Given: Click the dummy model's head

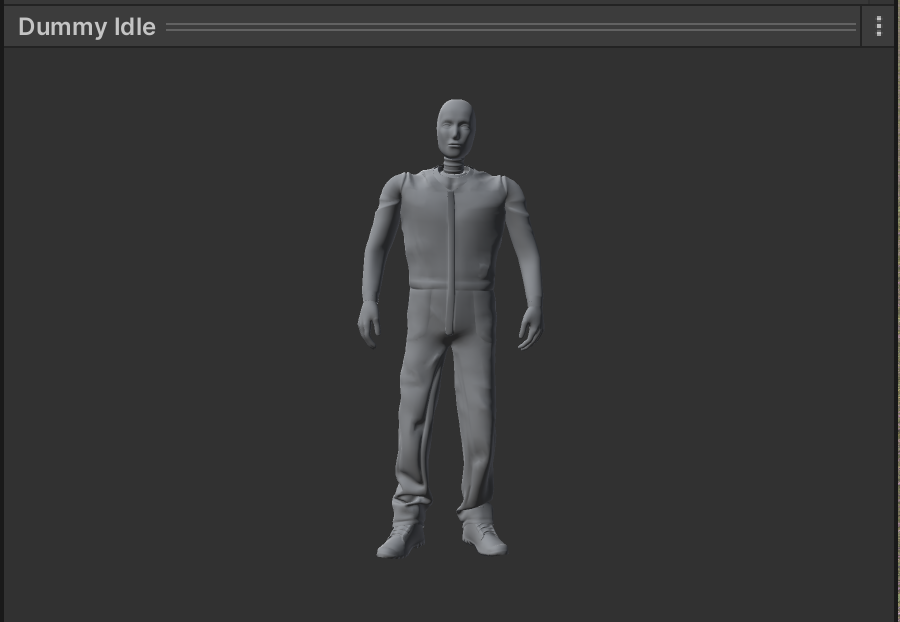Looking at the screenshot, I should coord(455,127).
